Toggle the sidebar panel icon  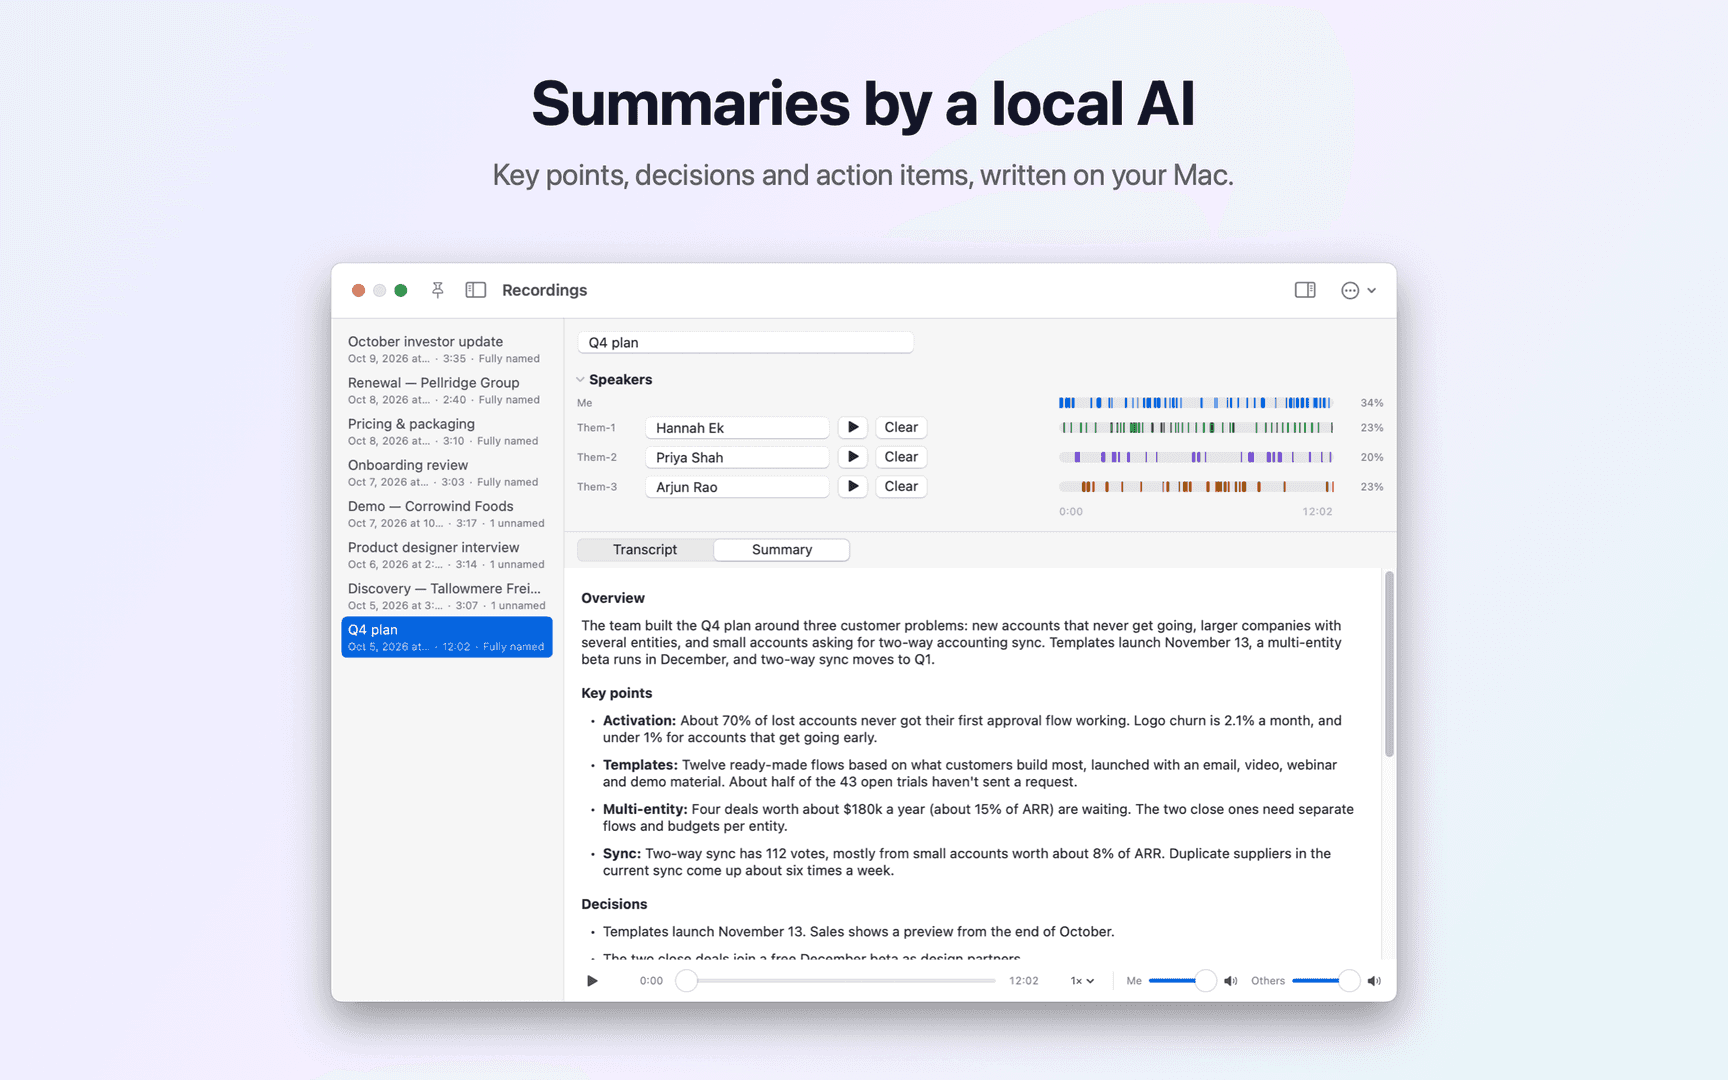476,290
